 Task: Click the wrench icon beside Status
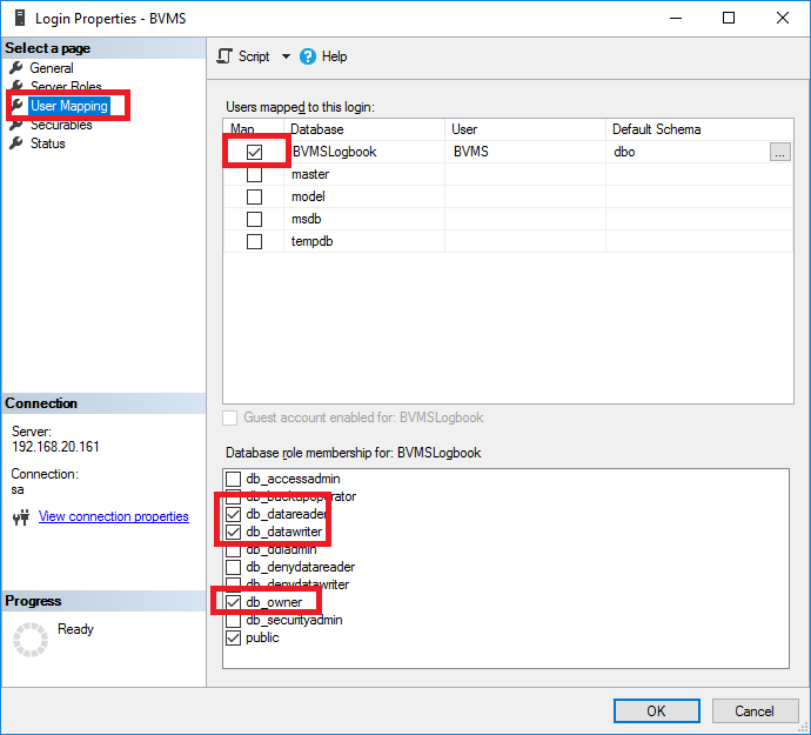point(16,143)
